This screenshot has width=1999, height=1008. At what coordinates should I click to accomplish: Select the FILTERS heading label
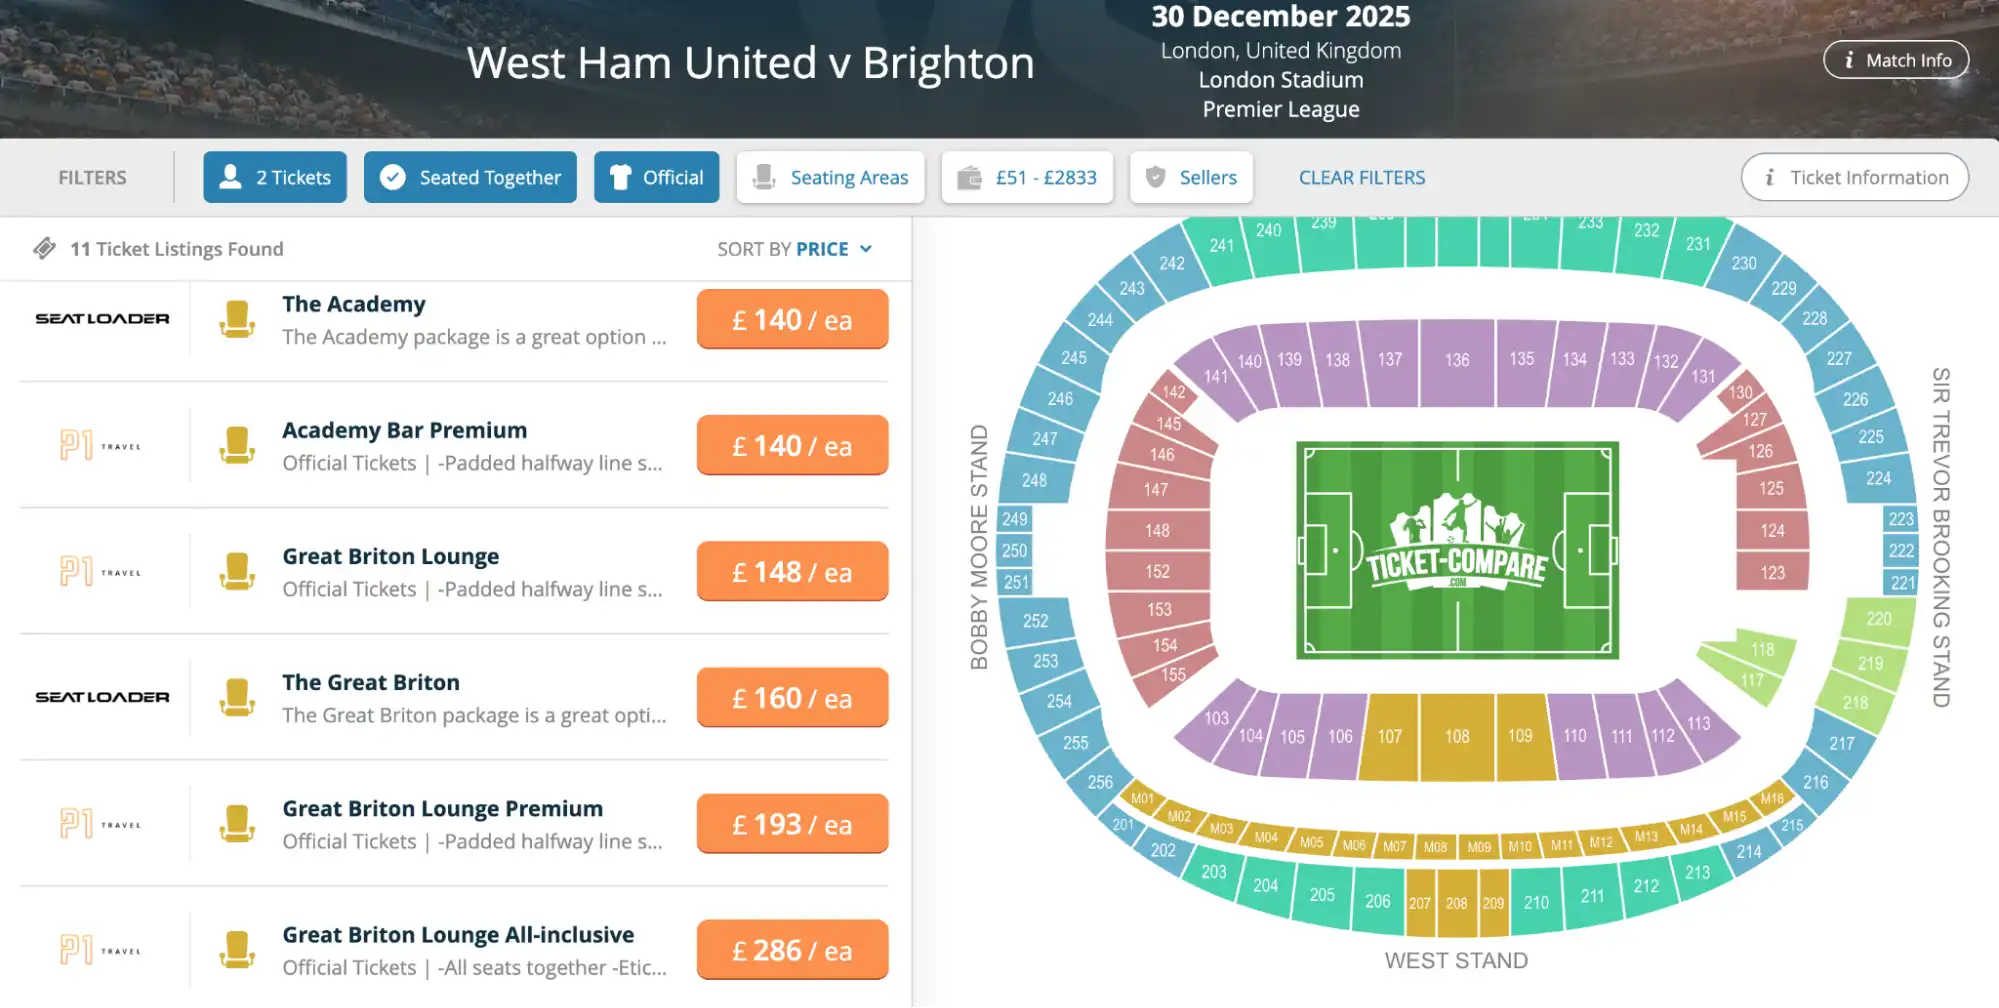(92, 177)
